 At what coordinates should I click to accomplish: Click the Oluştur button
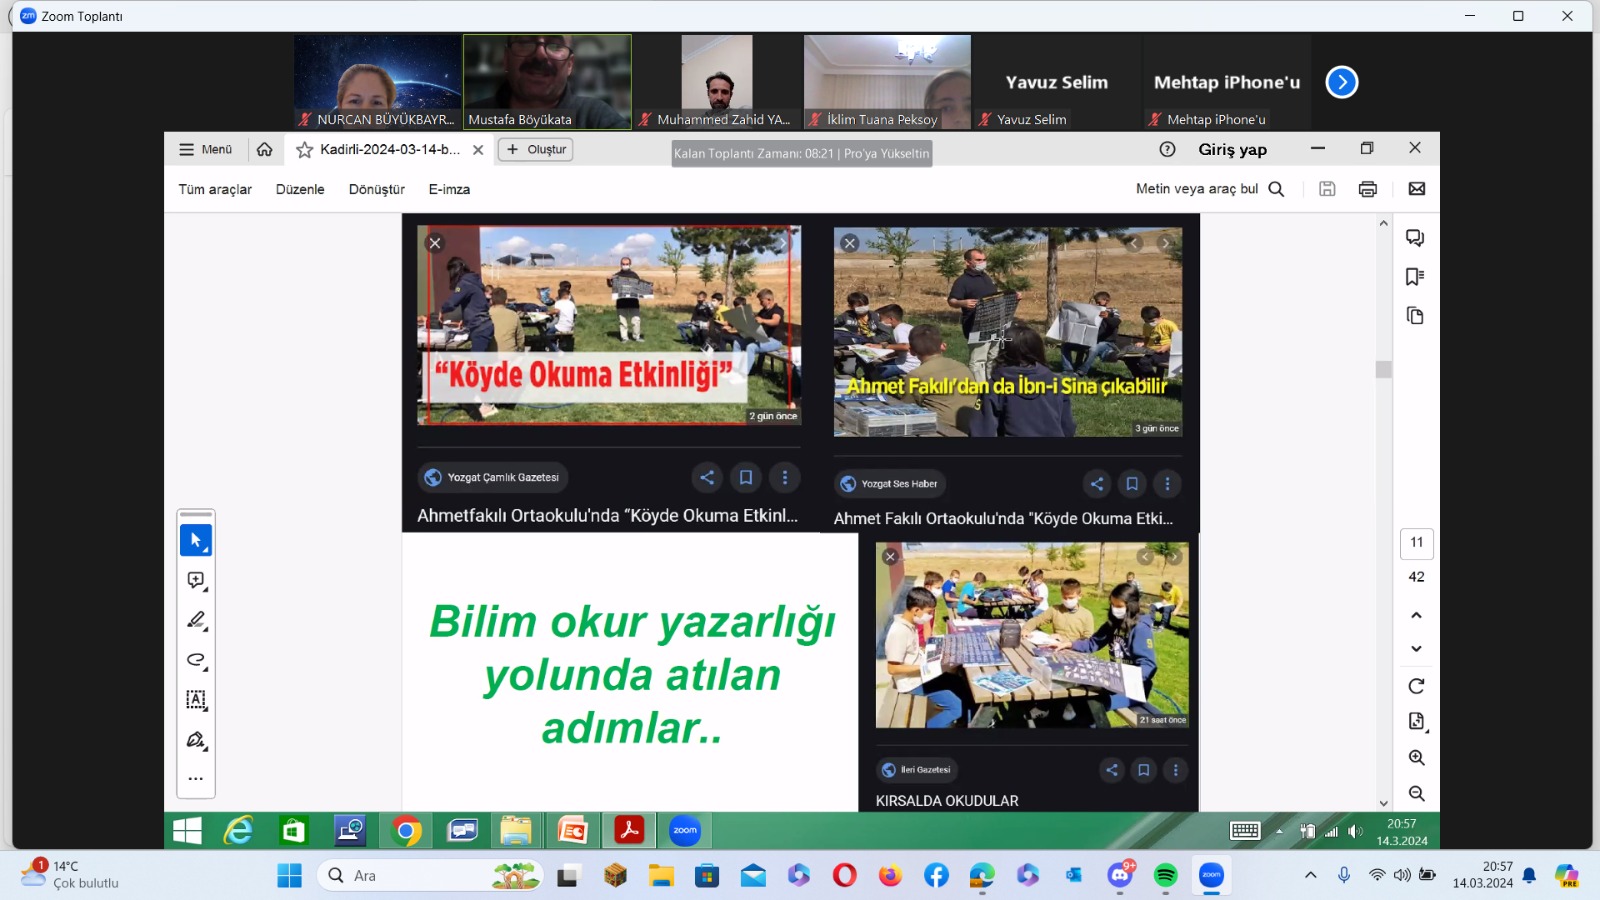(x=536, y=150)
